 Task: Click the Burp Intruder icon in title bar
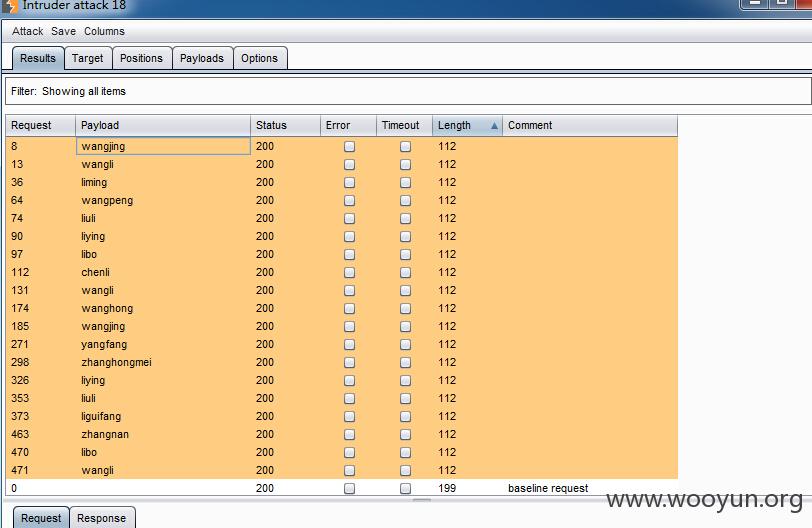point(9,6)
